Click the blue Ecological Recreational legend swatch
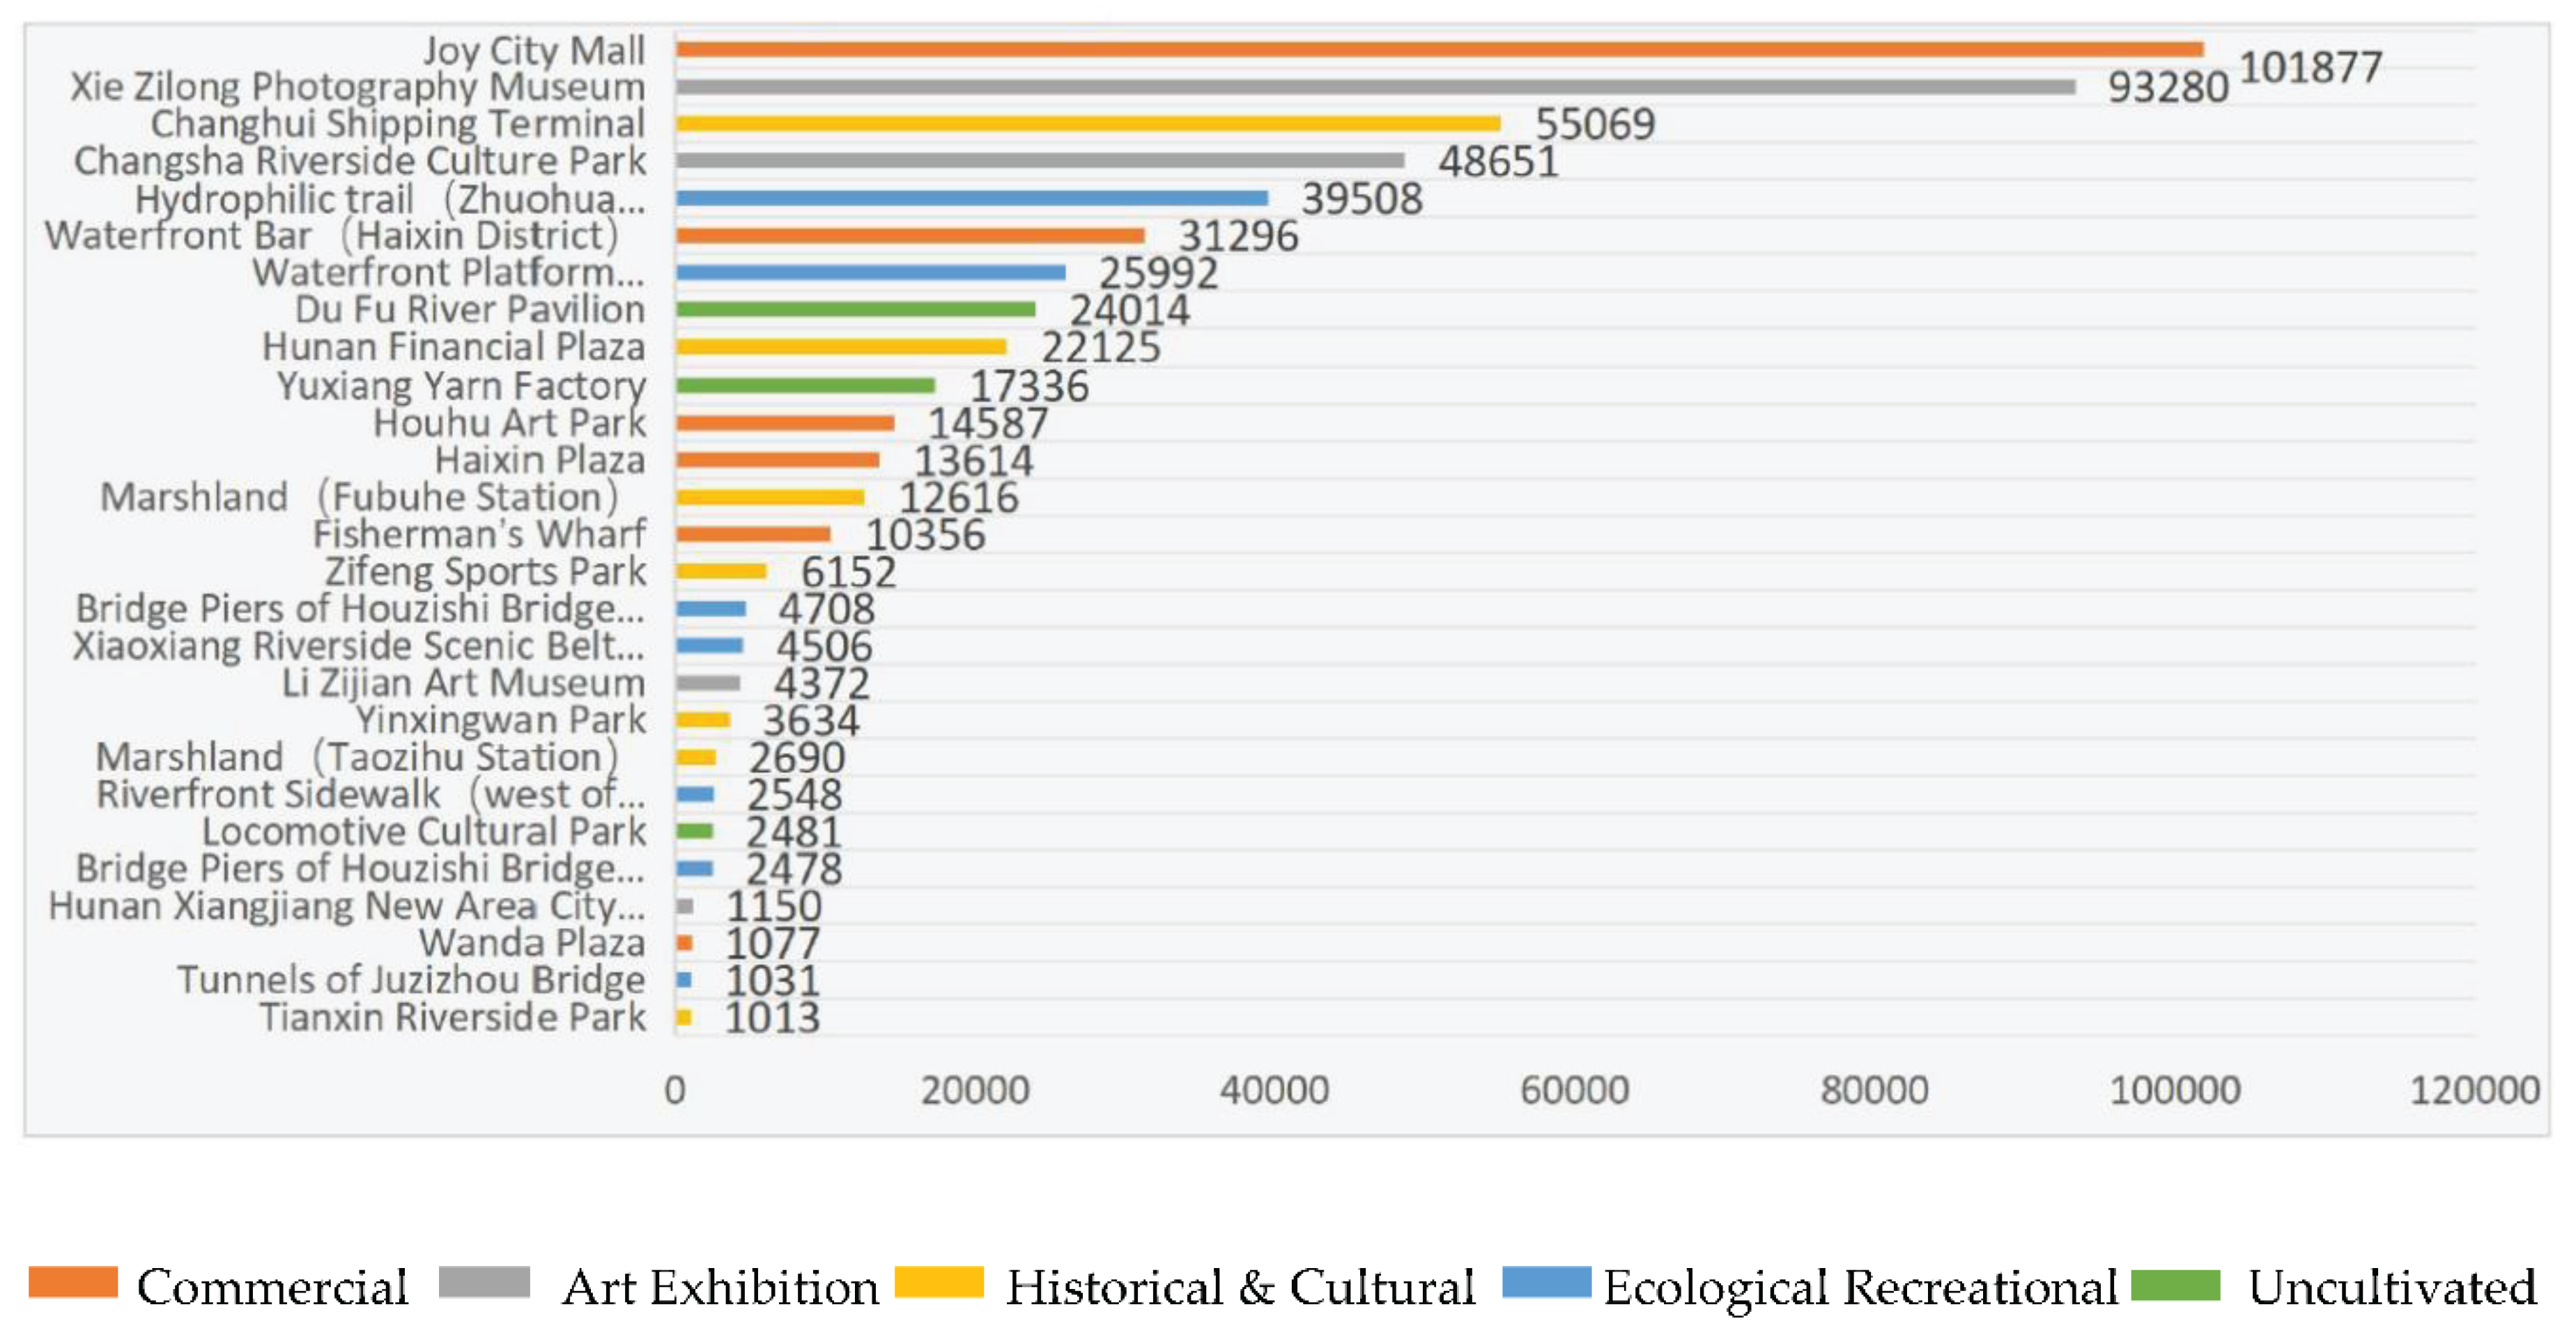Viewport: 2576px width, 1344px height. pyautogui.click(x=1546, y=1282)
